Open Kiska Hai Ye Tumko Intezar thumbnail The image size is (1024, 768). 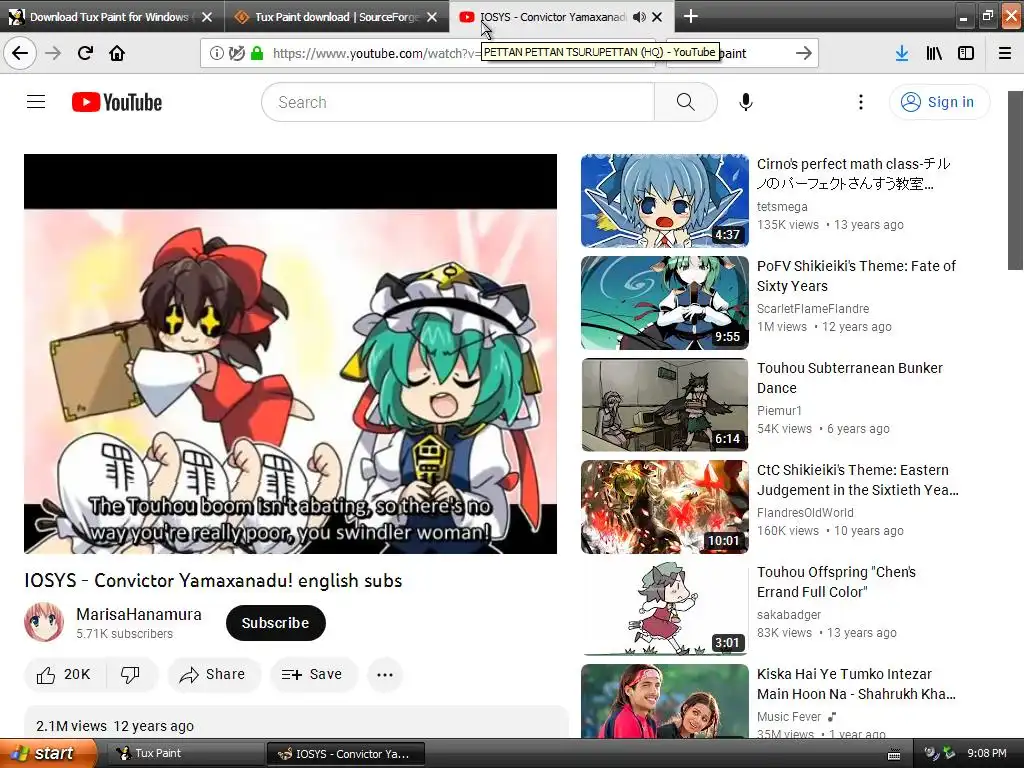click(665, 701)
